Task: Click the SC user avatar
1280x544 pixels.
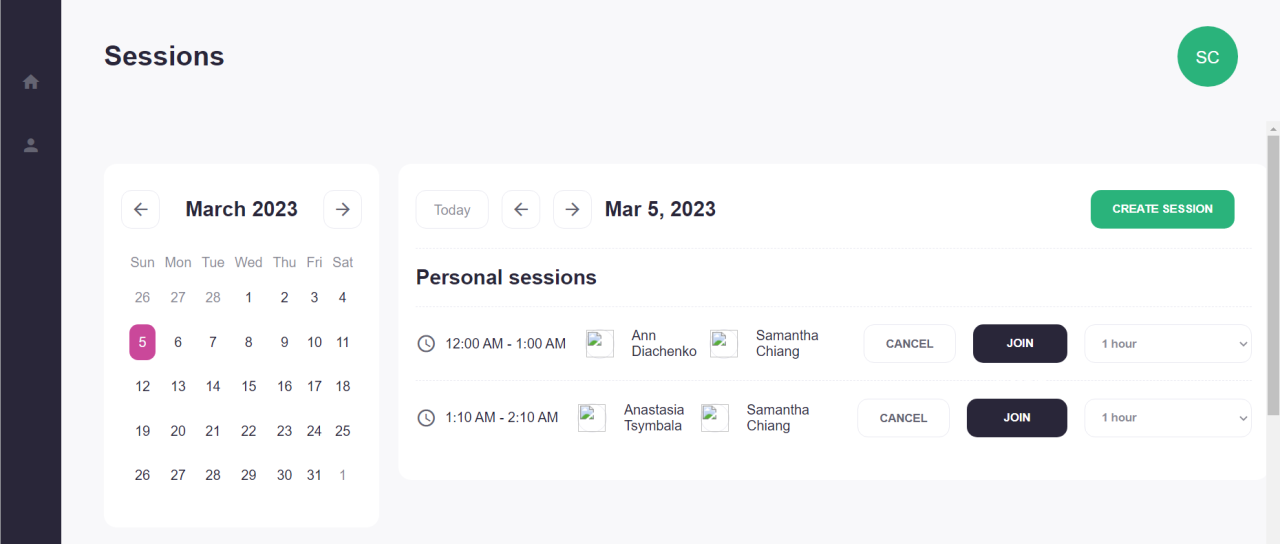Action: click(x=1207, y=57)
